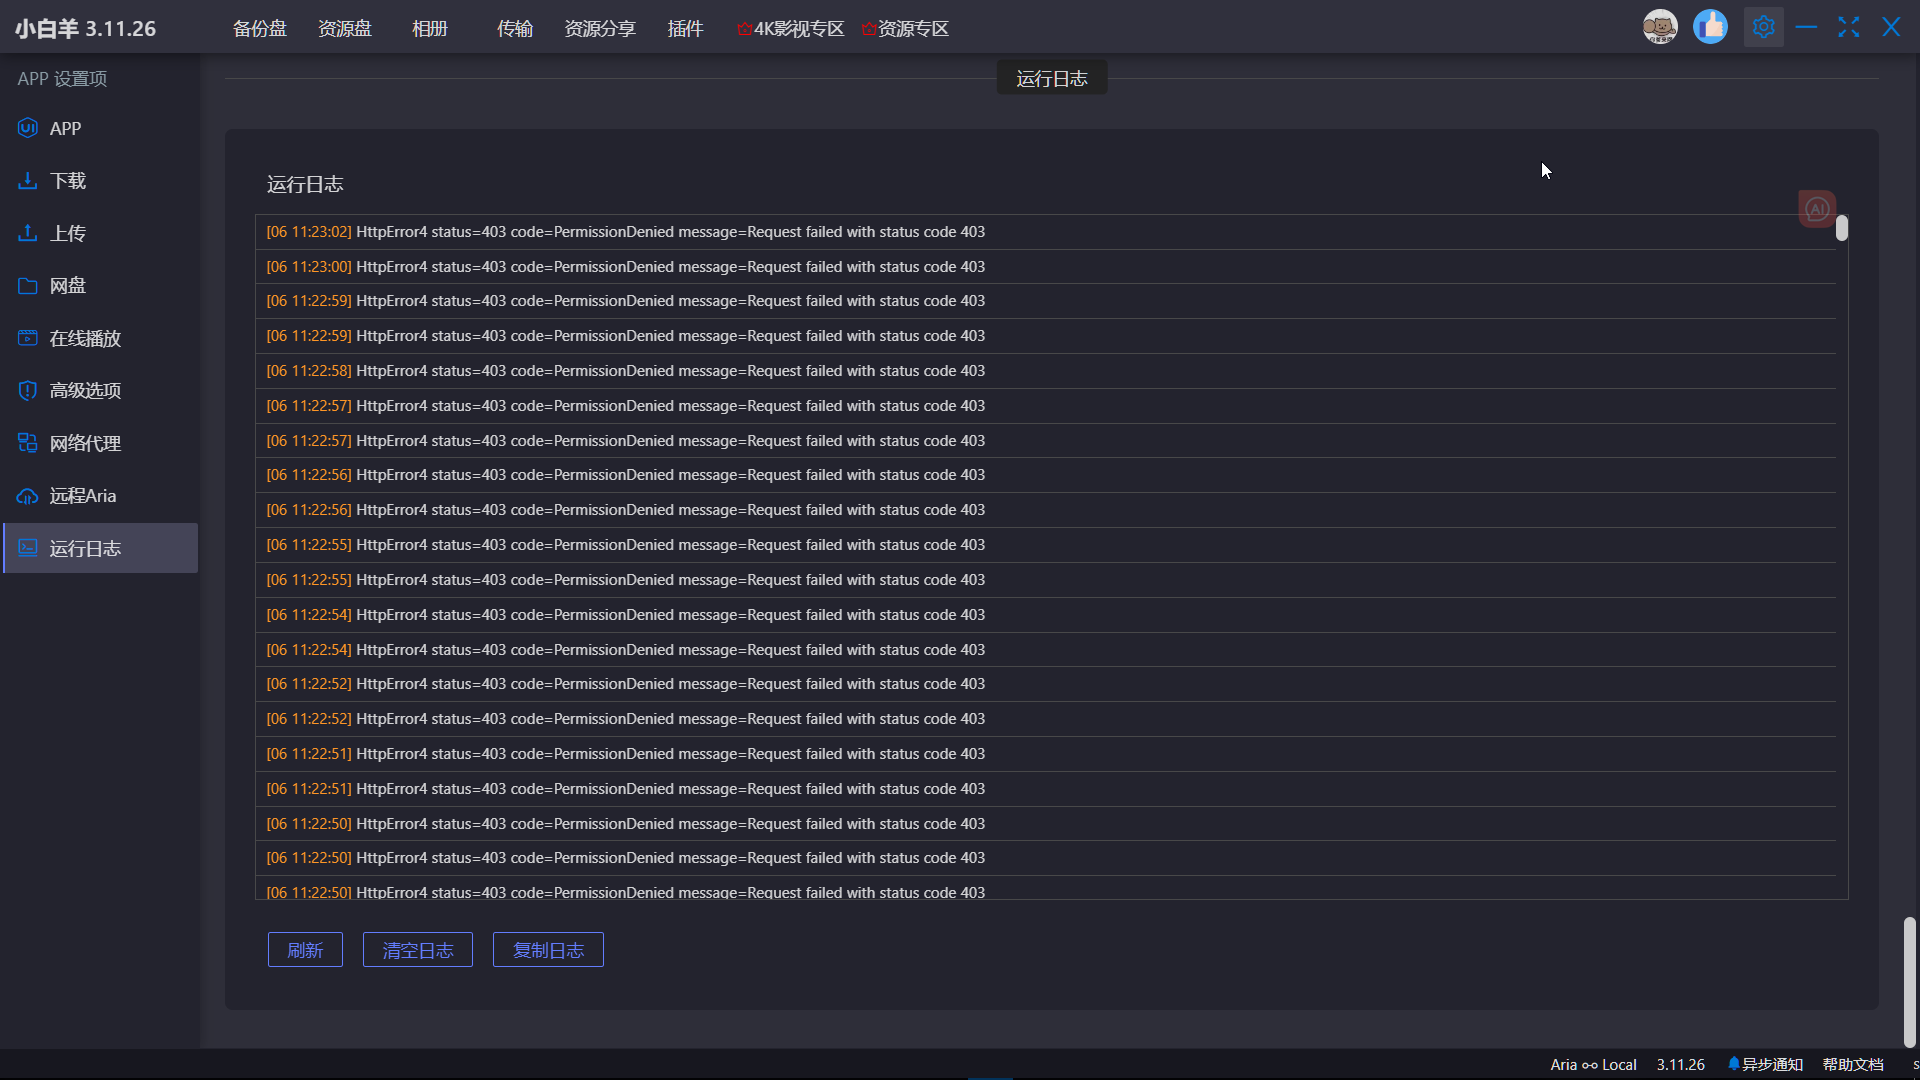Viewport: 1920px width, 1080px height.
Task: Open the 下载 download settings in sidebar
Action: coord(66,180)
